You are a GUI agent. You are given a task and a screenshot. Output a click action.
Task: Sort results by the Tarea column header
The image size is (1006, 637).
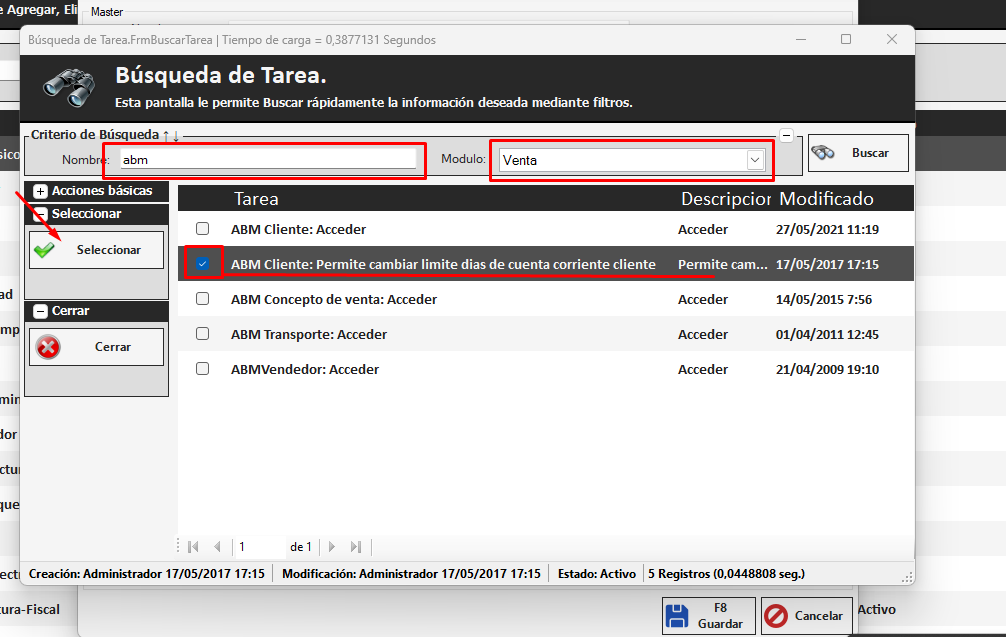tap(256, 199)
